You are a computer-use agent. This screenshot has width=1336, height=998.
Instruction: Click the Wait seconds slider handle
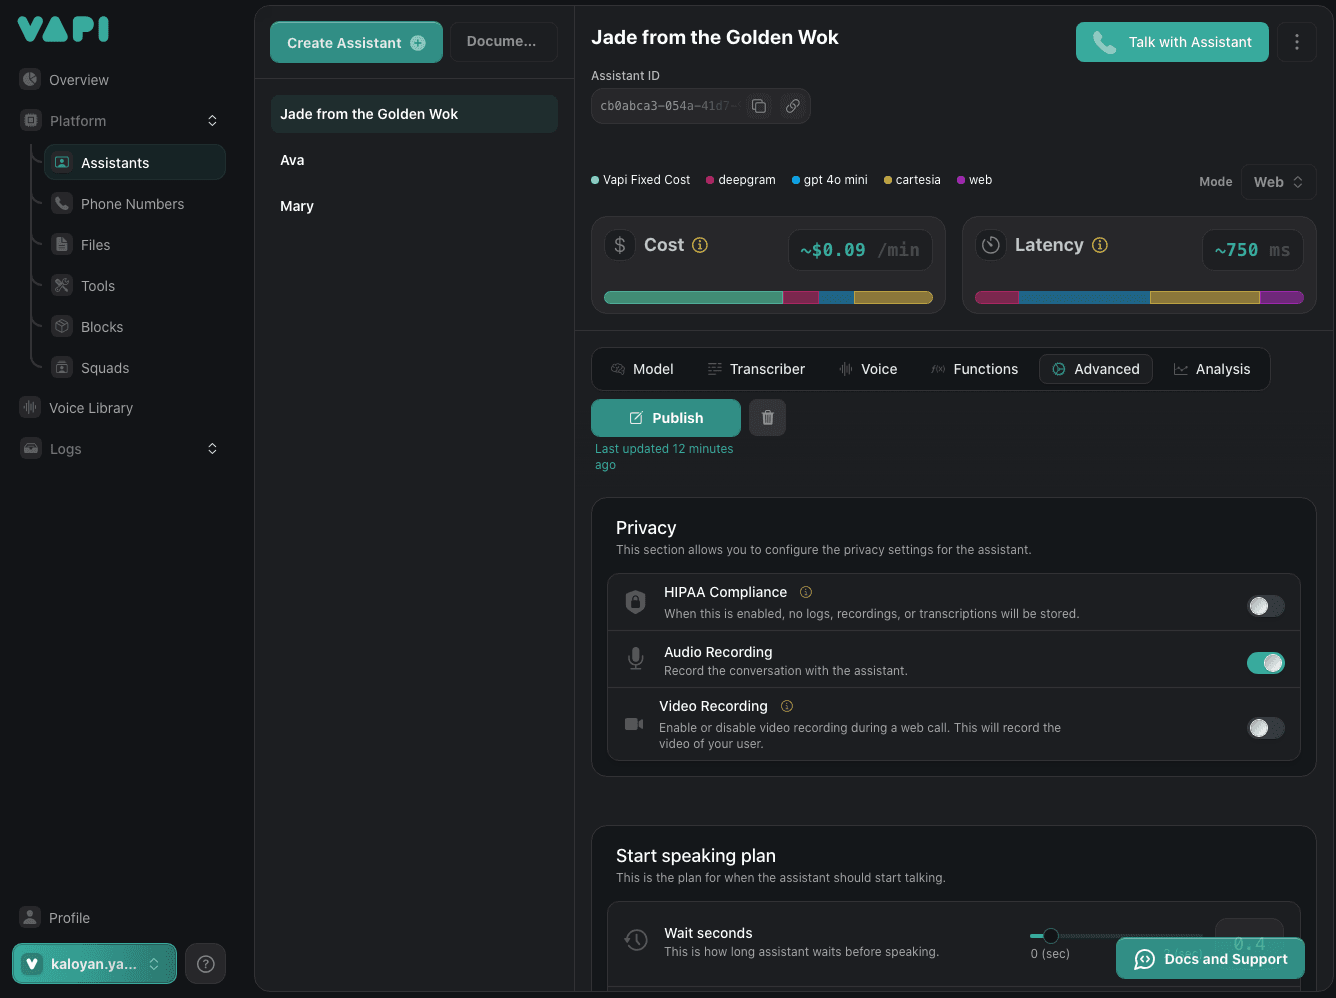tap(1050, 936)
